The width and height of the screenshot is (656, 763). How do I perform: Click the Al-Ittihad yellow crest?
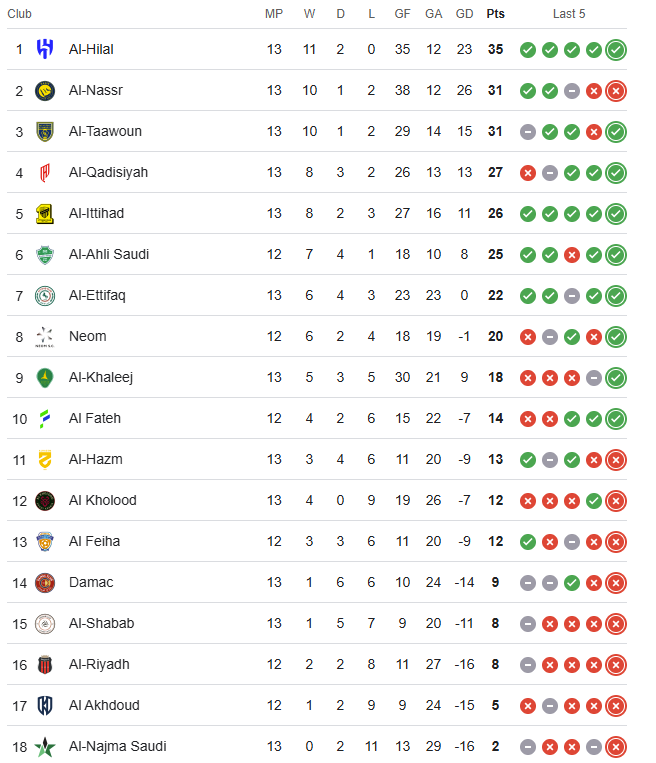point(45,213)
